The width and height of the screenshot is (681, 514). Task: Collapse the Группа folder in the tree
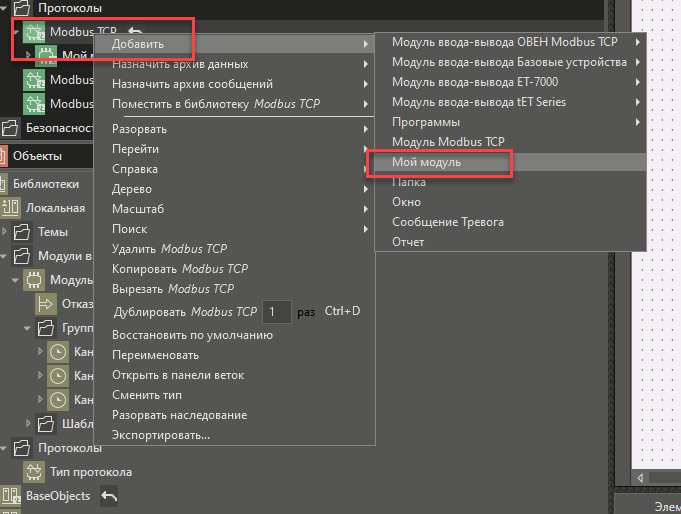tap(27, 328)
